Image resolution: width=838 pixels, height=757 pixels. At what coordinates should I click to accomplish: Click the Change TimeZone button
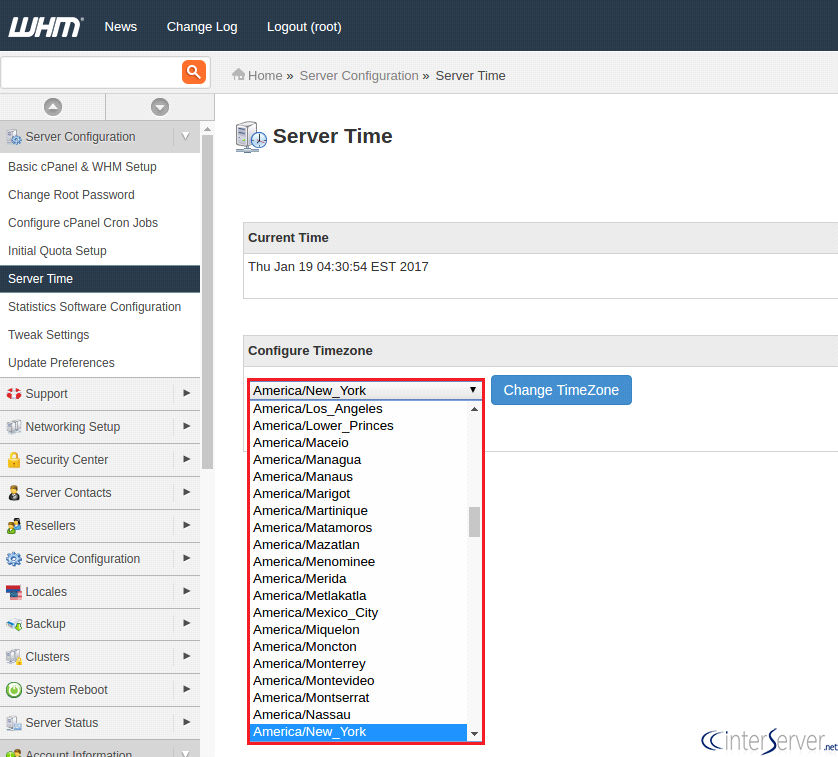tap(561, 390)
